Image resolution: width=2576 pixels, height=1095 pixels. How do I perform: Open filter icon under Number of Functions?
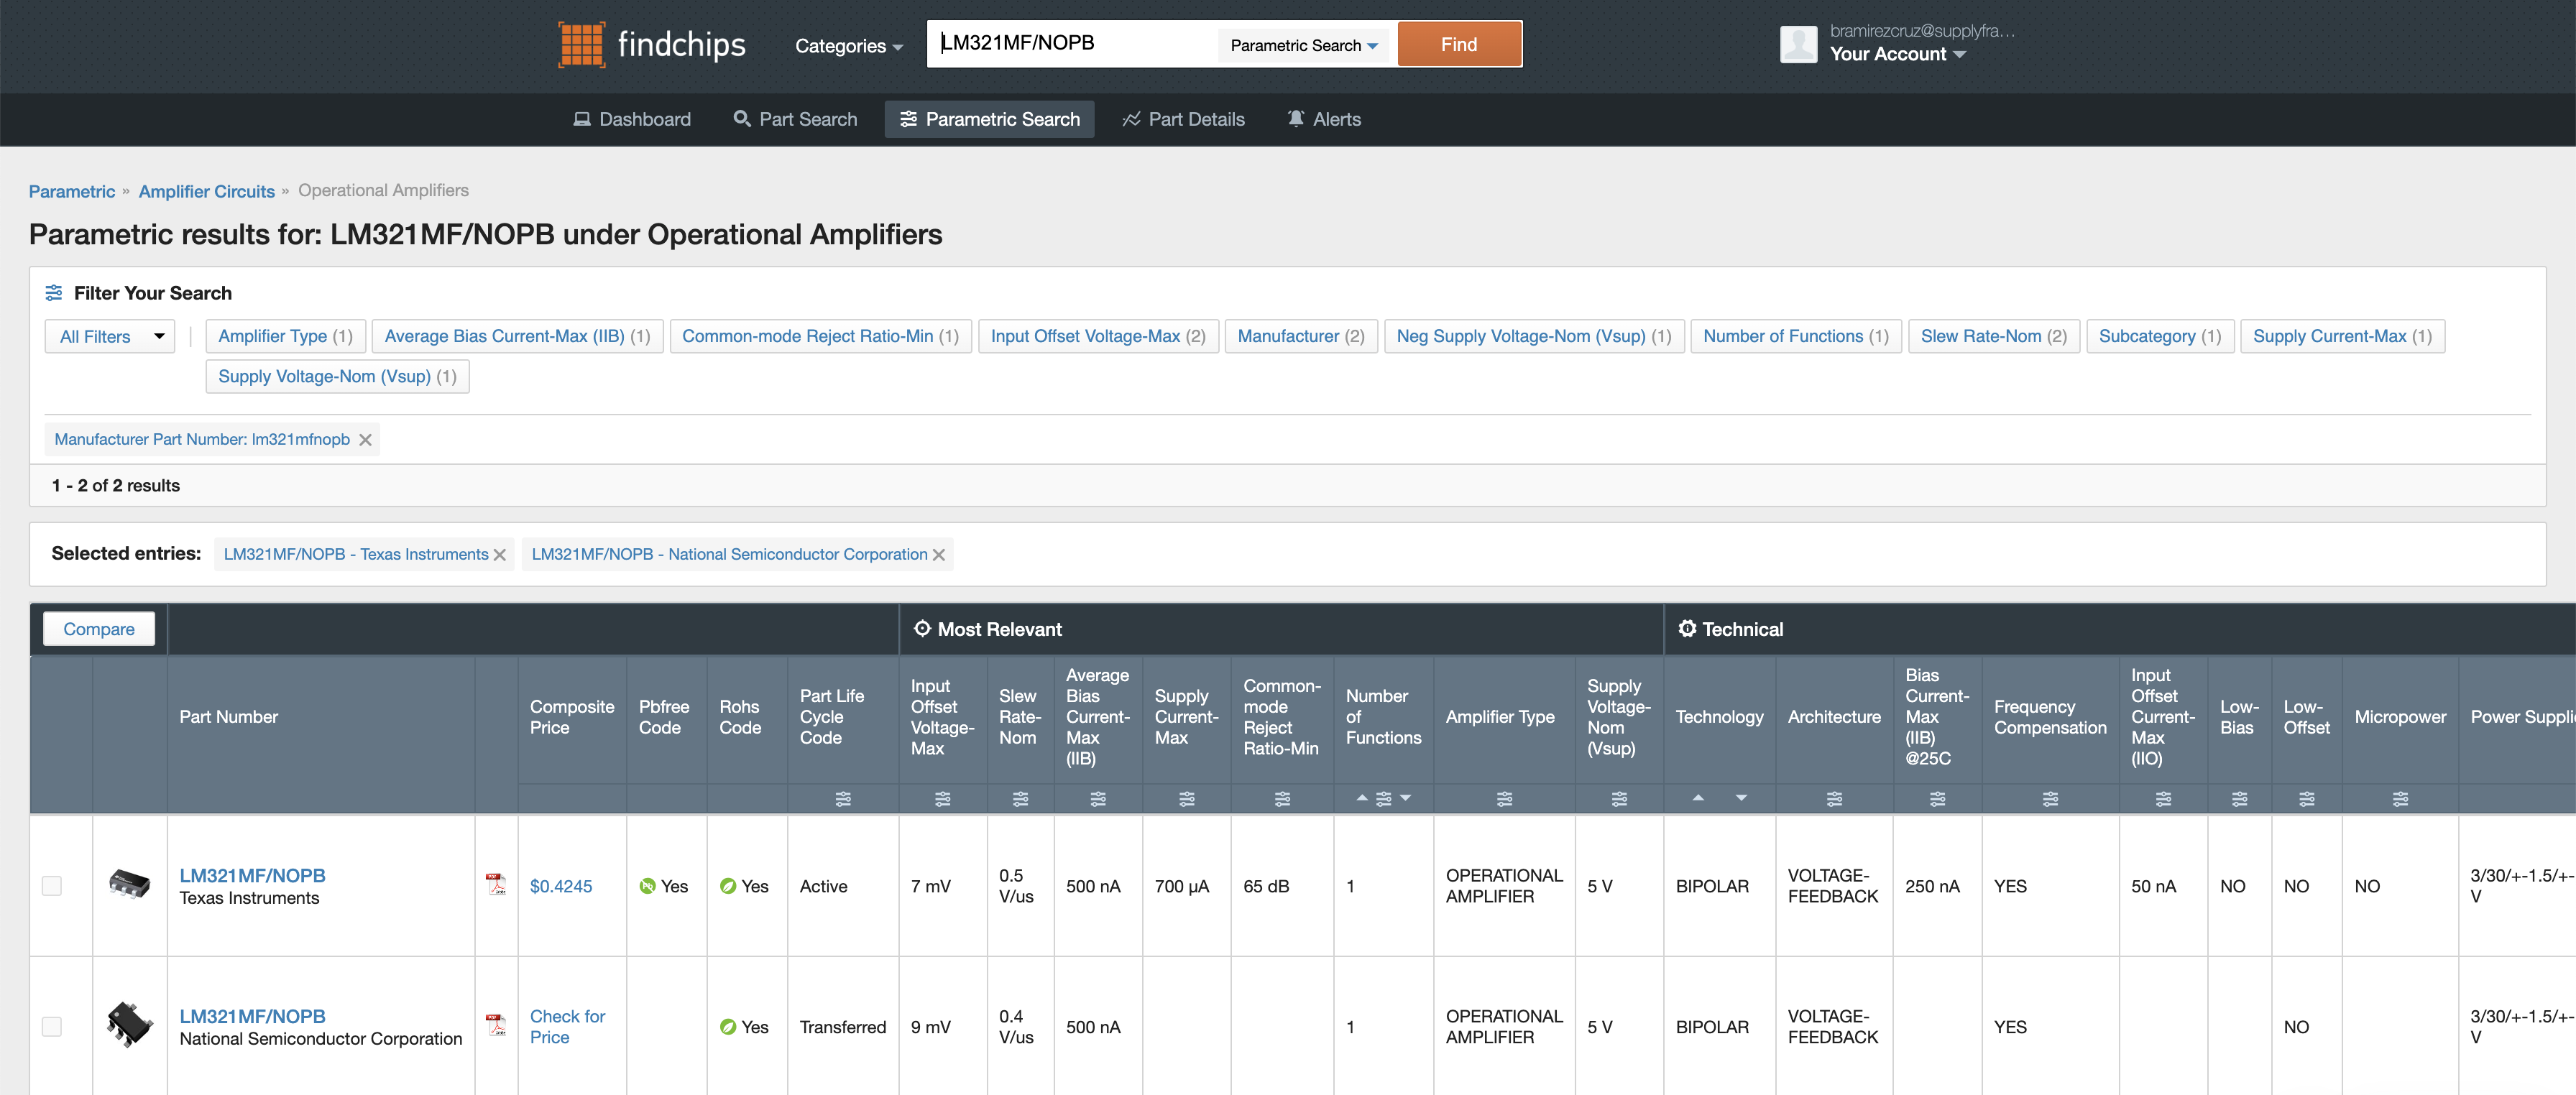1384,799
